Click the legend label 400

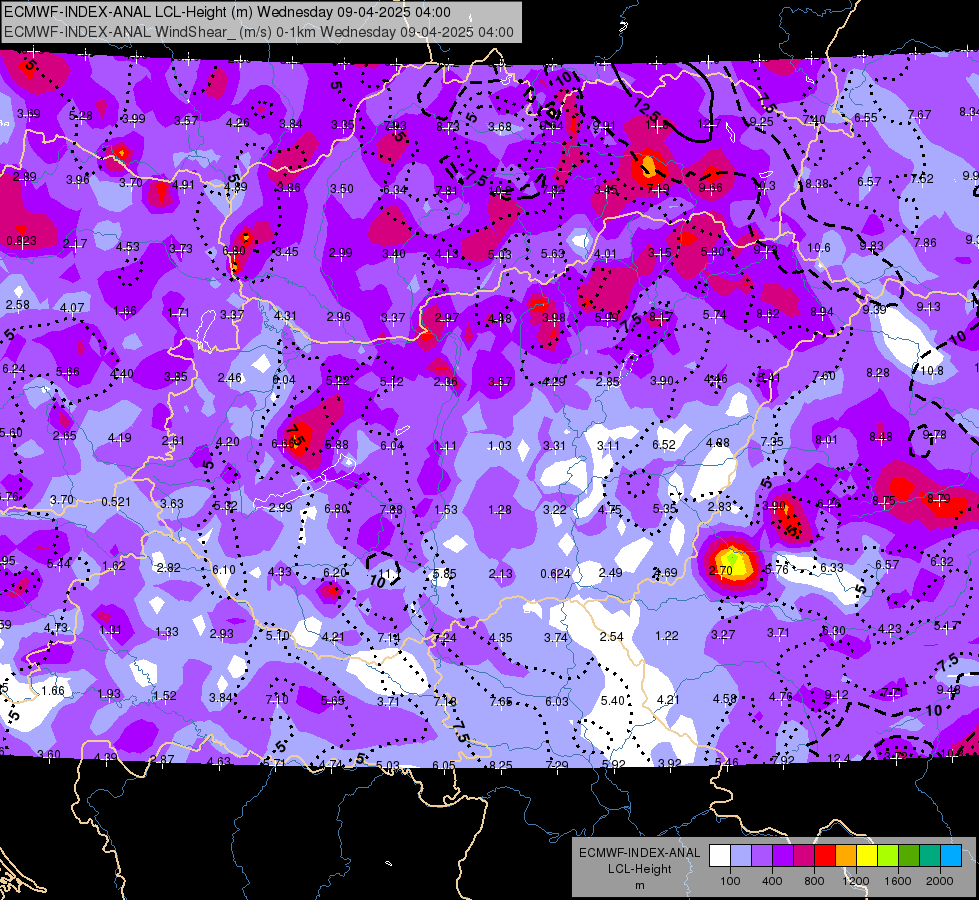(772, 881)
